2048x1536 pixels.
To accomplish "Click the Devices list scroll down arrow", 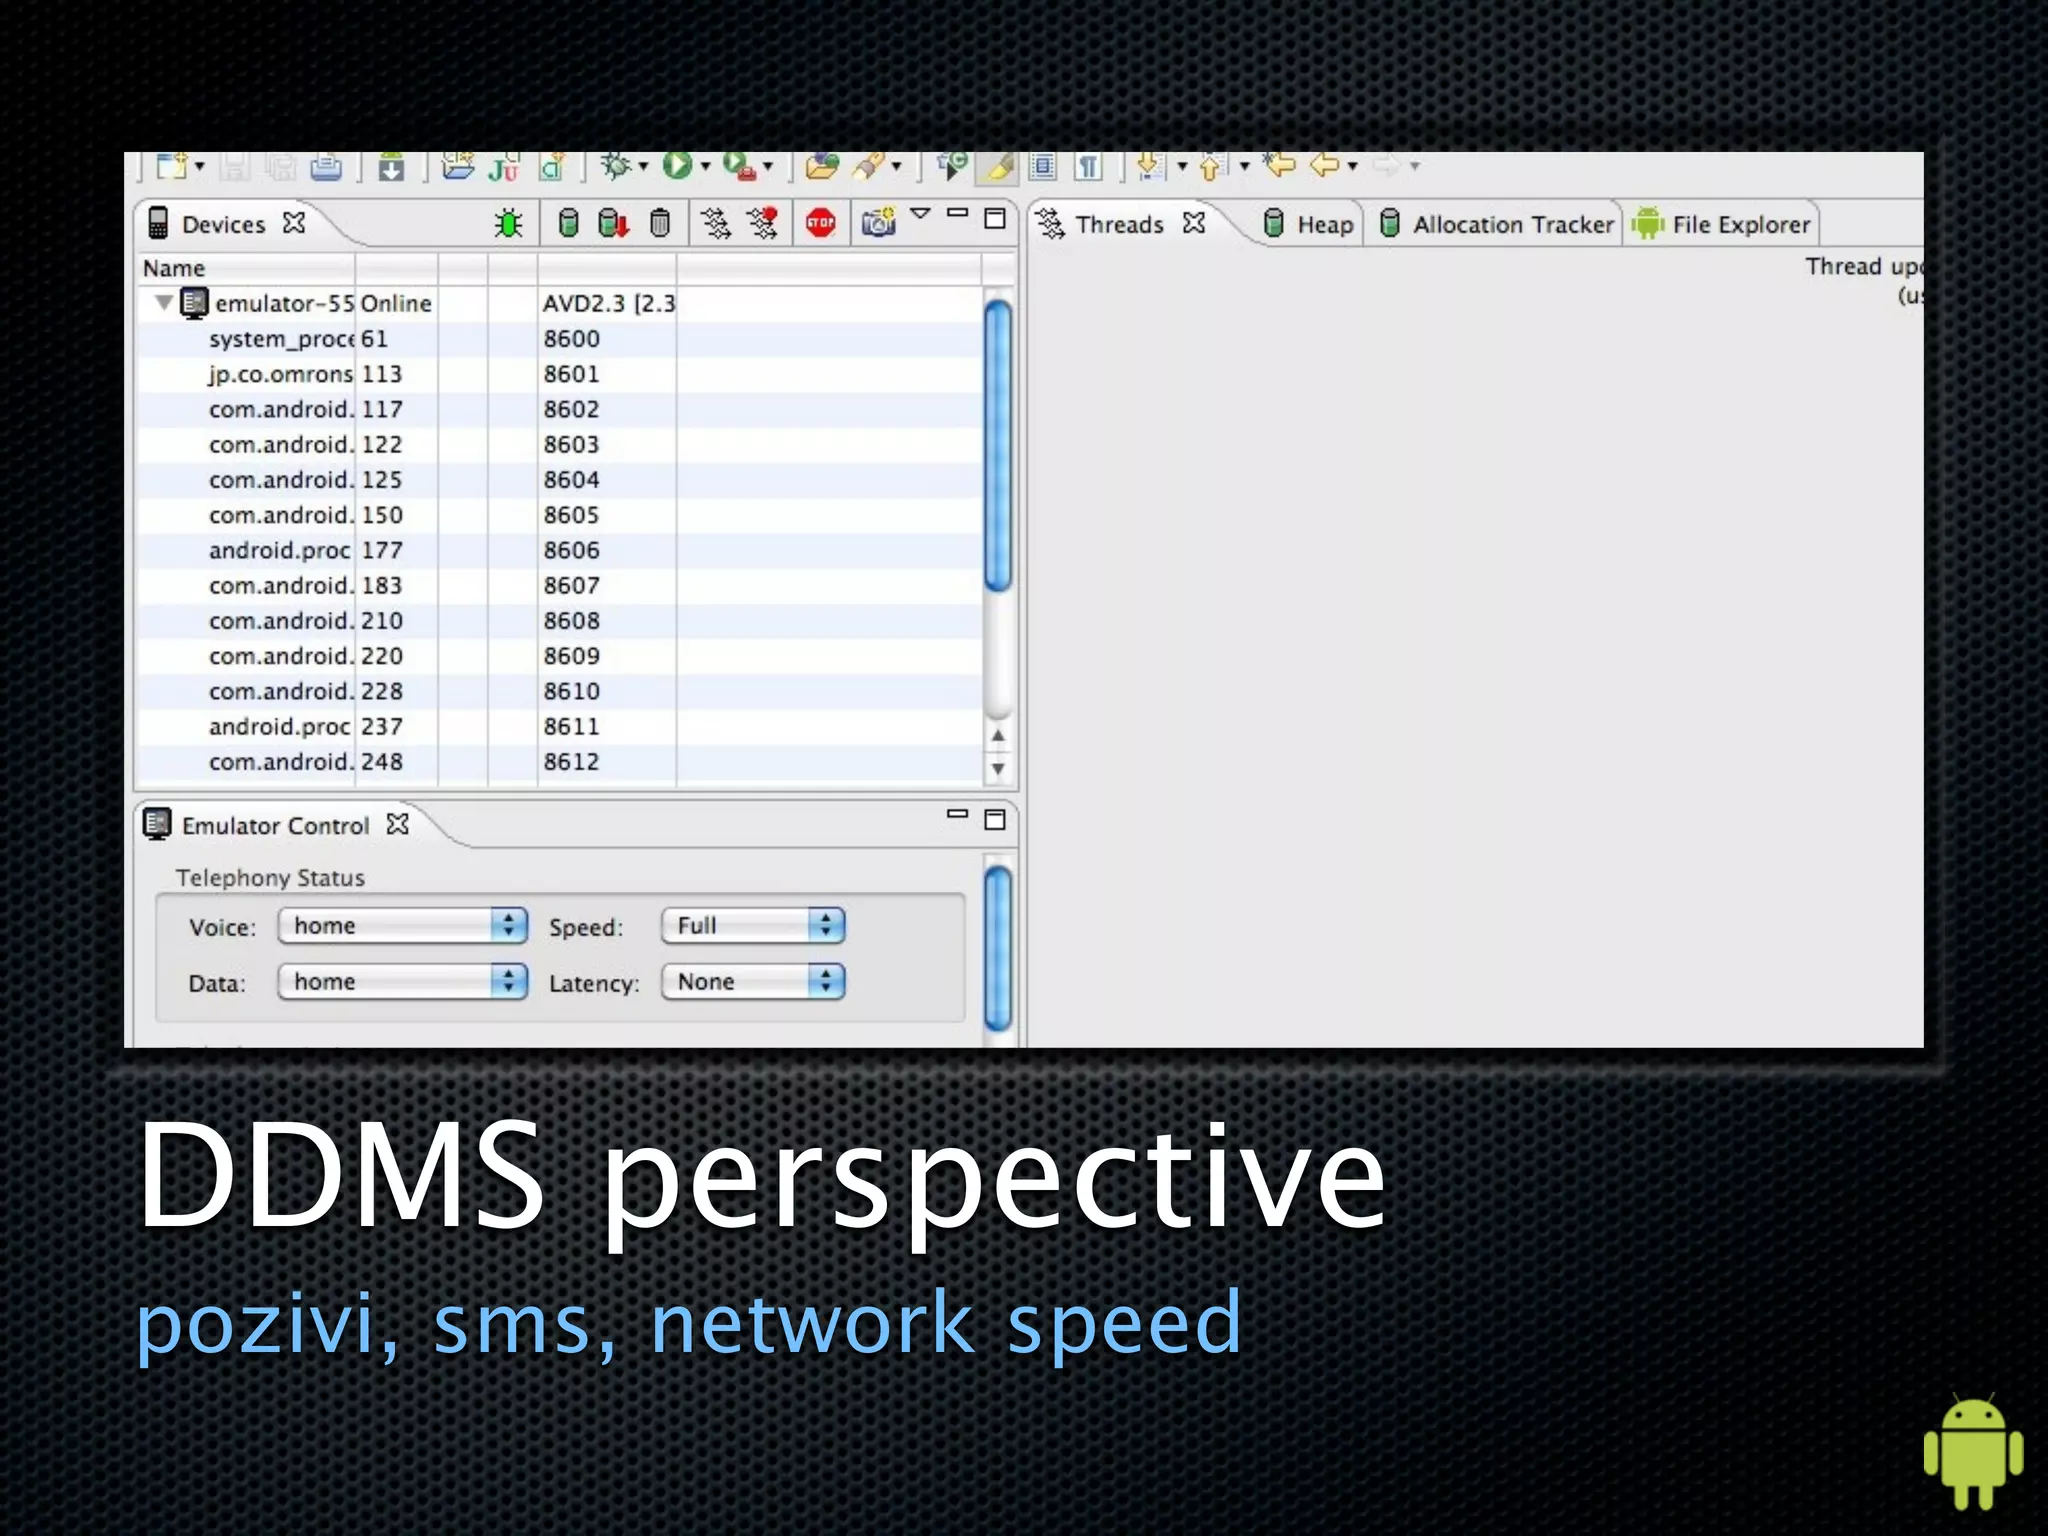I will coord(998,769).
